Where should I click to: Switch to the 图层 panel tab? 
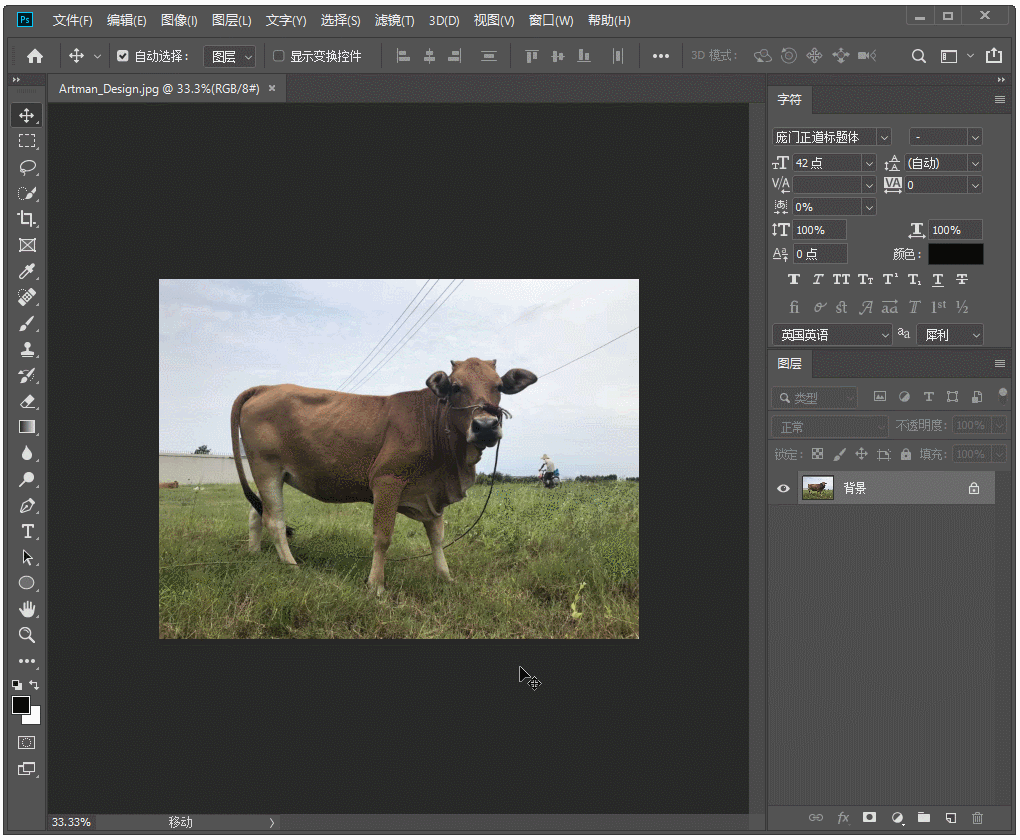point(789,364)
